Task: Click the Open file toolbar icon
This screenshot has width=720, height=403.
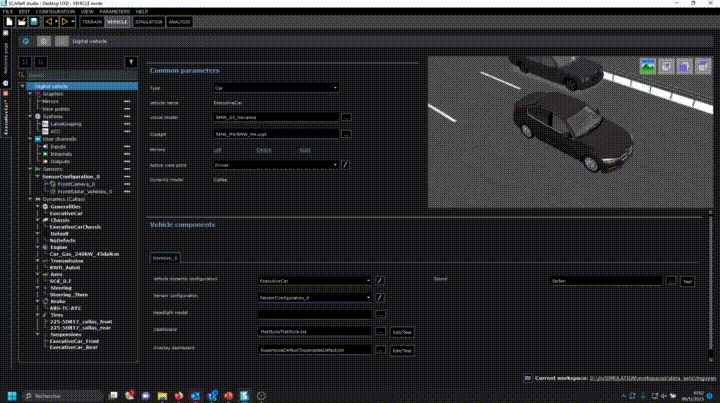Action: tap(21, 22)
